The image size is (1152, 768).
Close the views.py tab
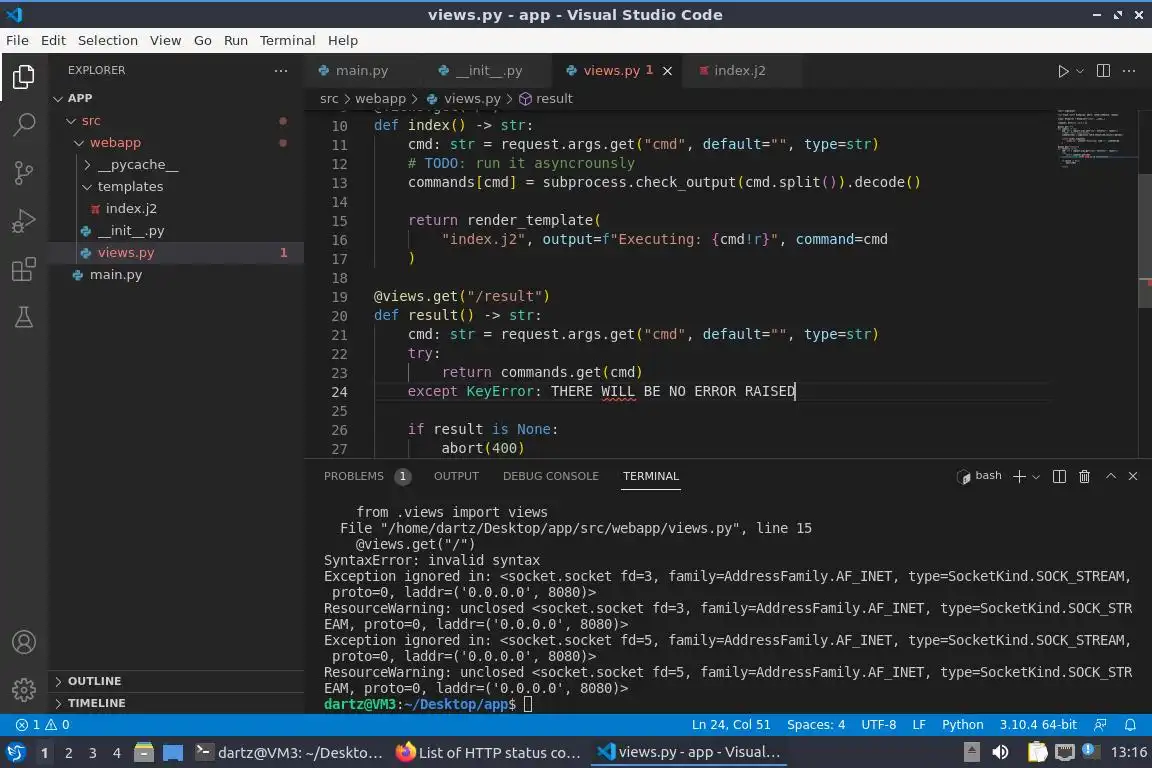pyautogui.click(x=667, y=71)
